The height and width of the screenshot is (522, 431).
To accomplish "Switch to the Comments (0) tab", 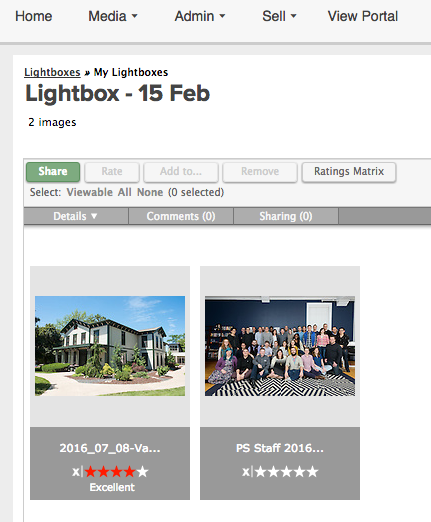I will pyautogui.click(x=181, y=216).
